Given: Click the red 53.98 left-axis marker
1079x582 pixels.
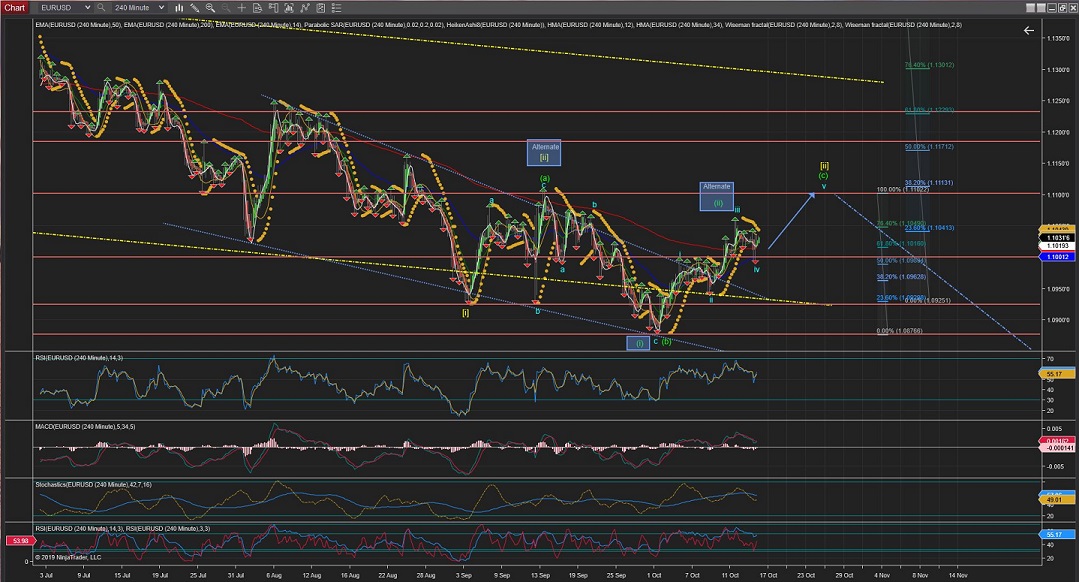Looking at the screenshot, I should [19, 541].
